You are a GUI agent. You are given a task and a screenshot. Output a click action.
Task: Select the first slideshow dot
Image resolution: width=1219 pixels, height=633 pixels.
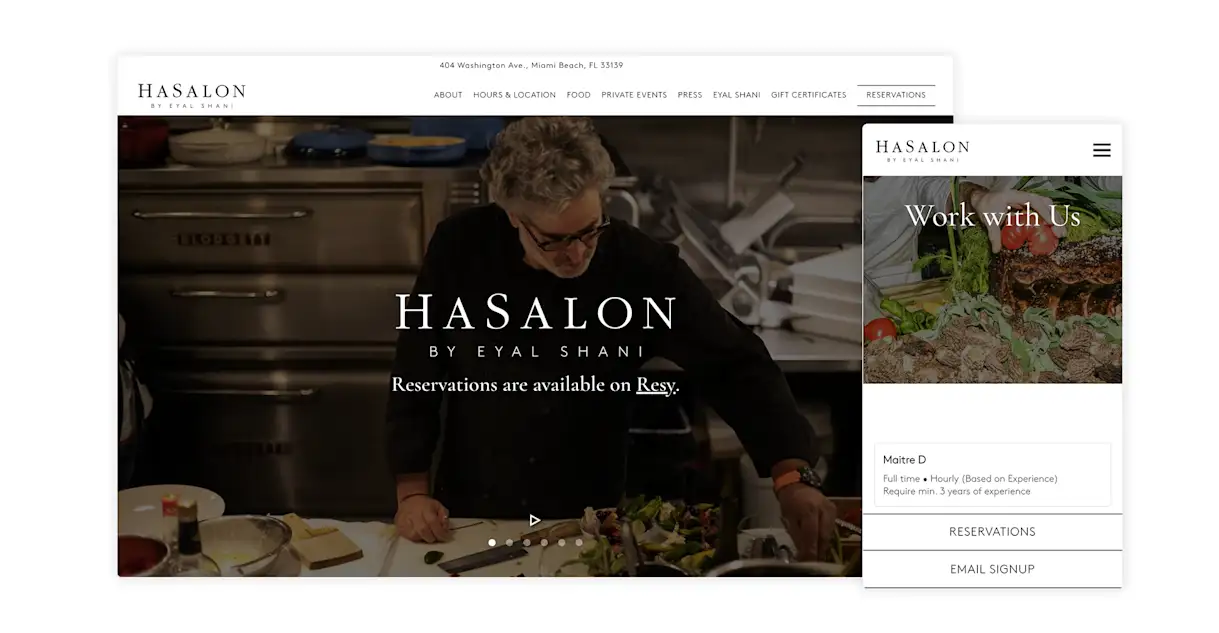click(x=492, y=543)
